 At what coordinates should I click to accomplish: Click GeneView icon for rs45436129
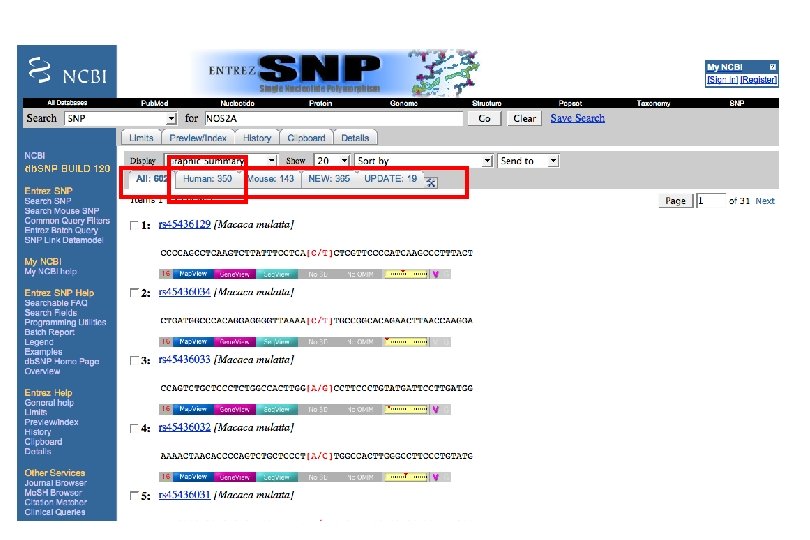point(235,274)
